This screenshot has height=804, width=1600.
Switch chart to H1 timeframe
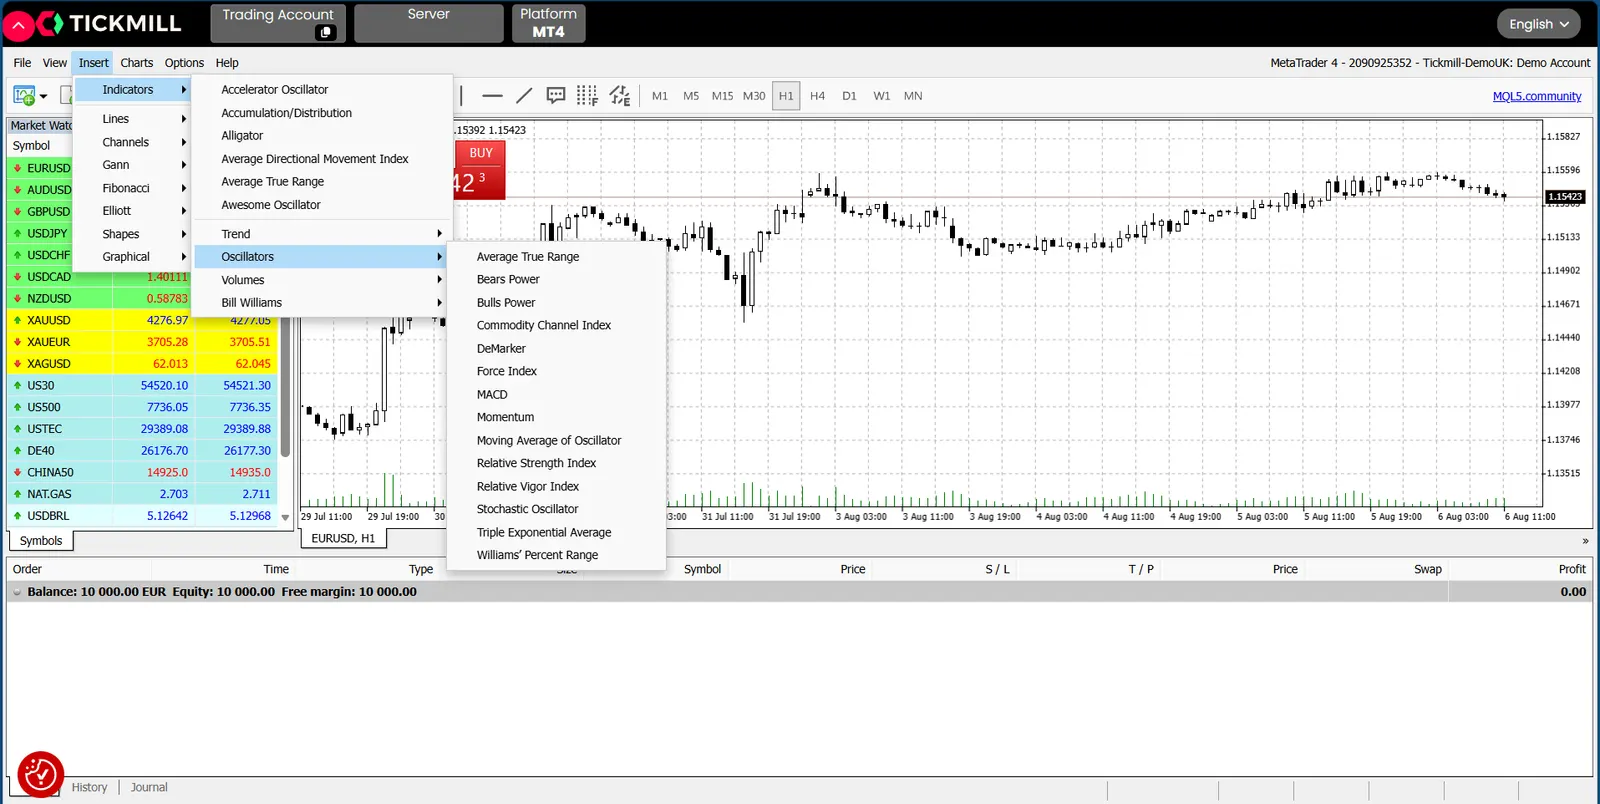tap(786, 96)
